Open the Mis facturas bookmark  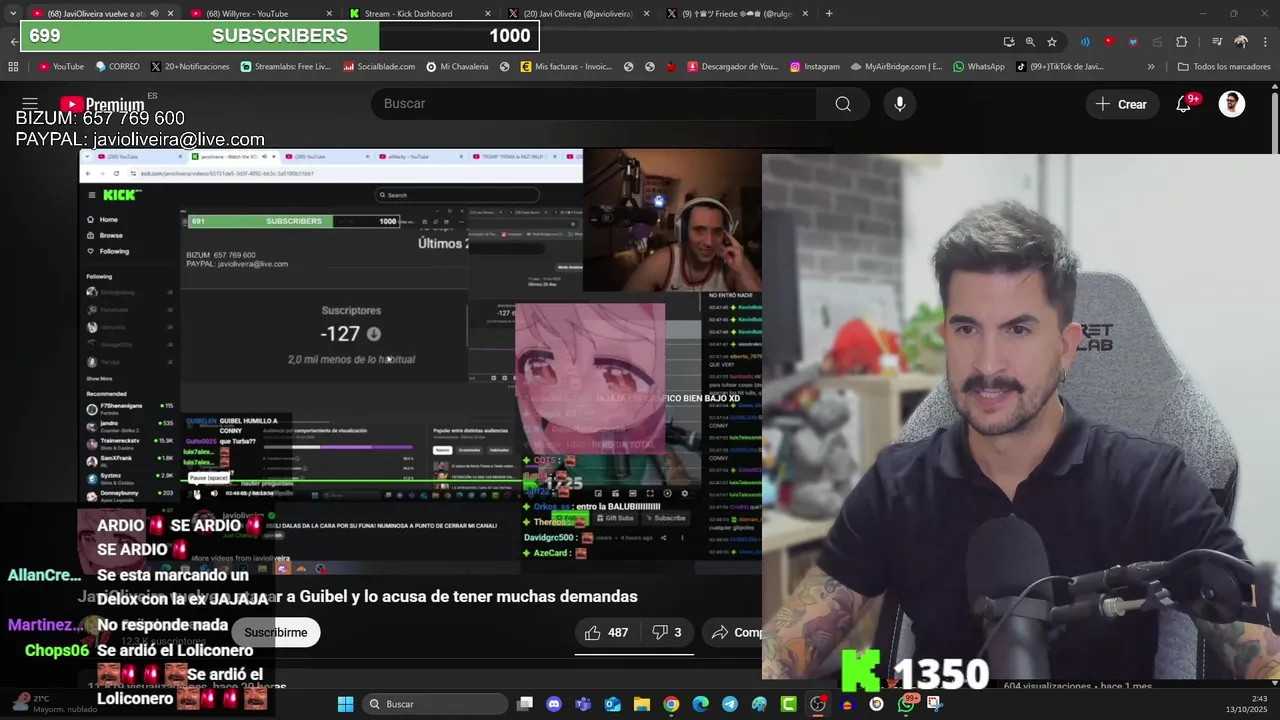click(x=566, y=67)
